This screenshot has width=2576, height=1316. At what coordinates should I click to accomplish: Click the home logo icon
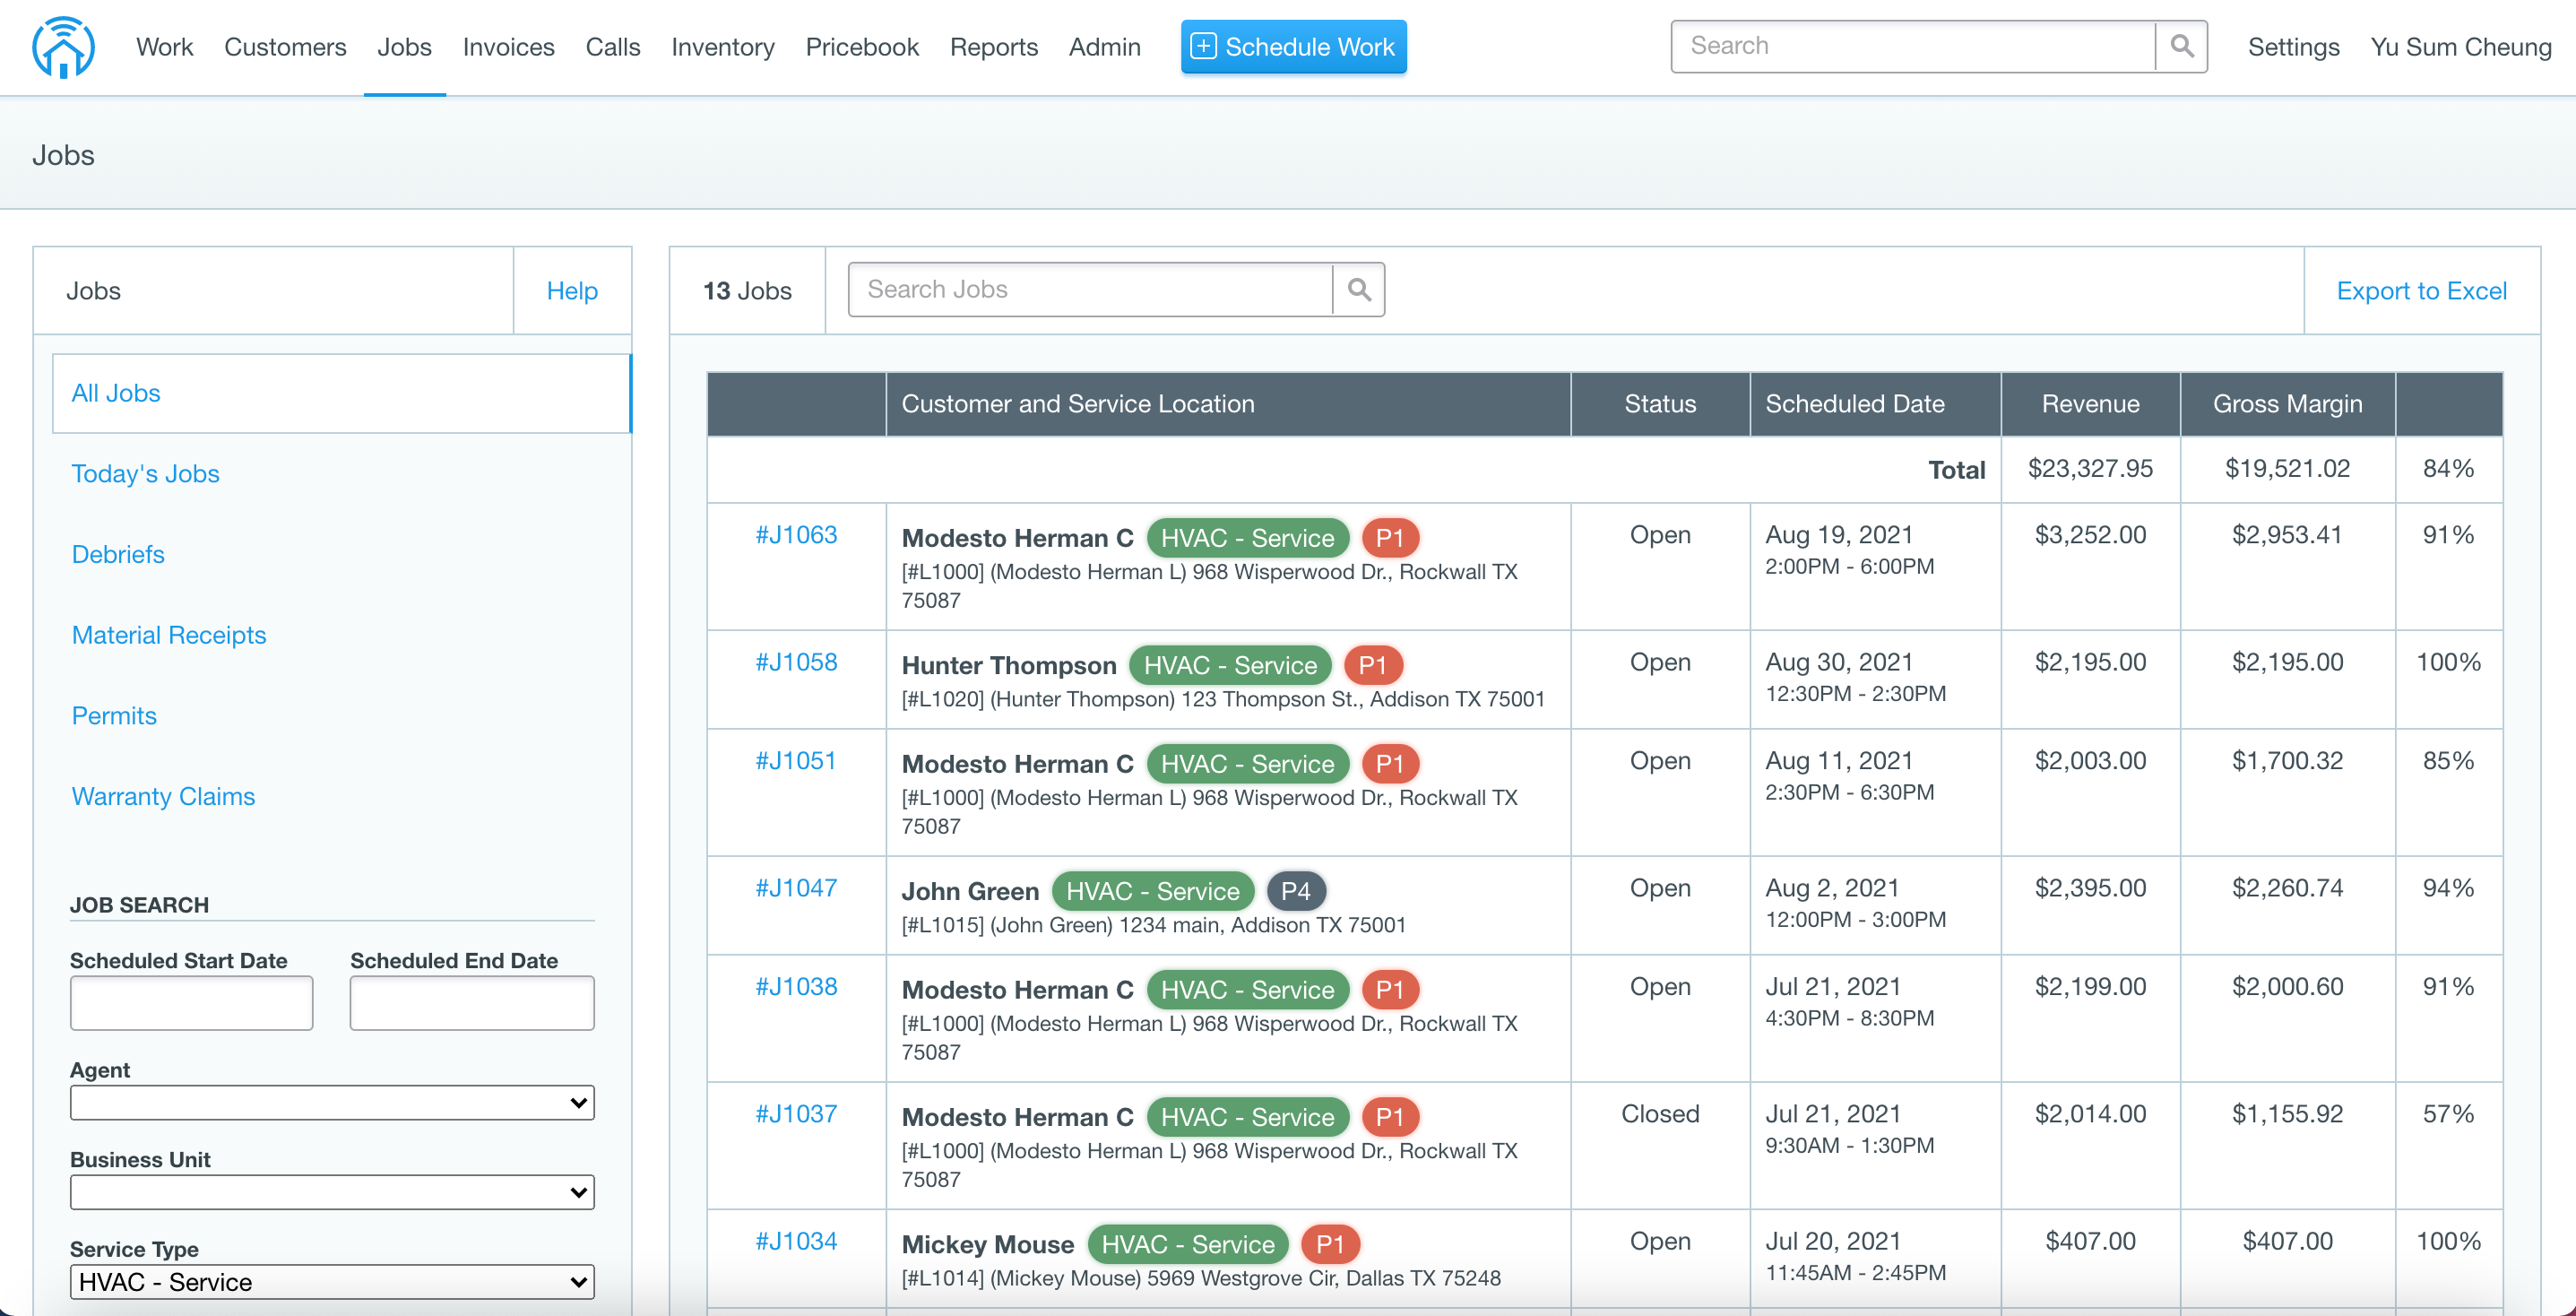63,47
